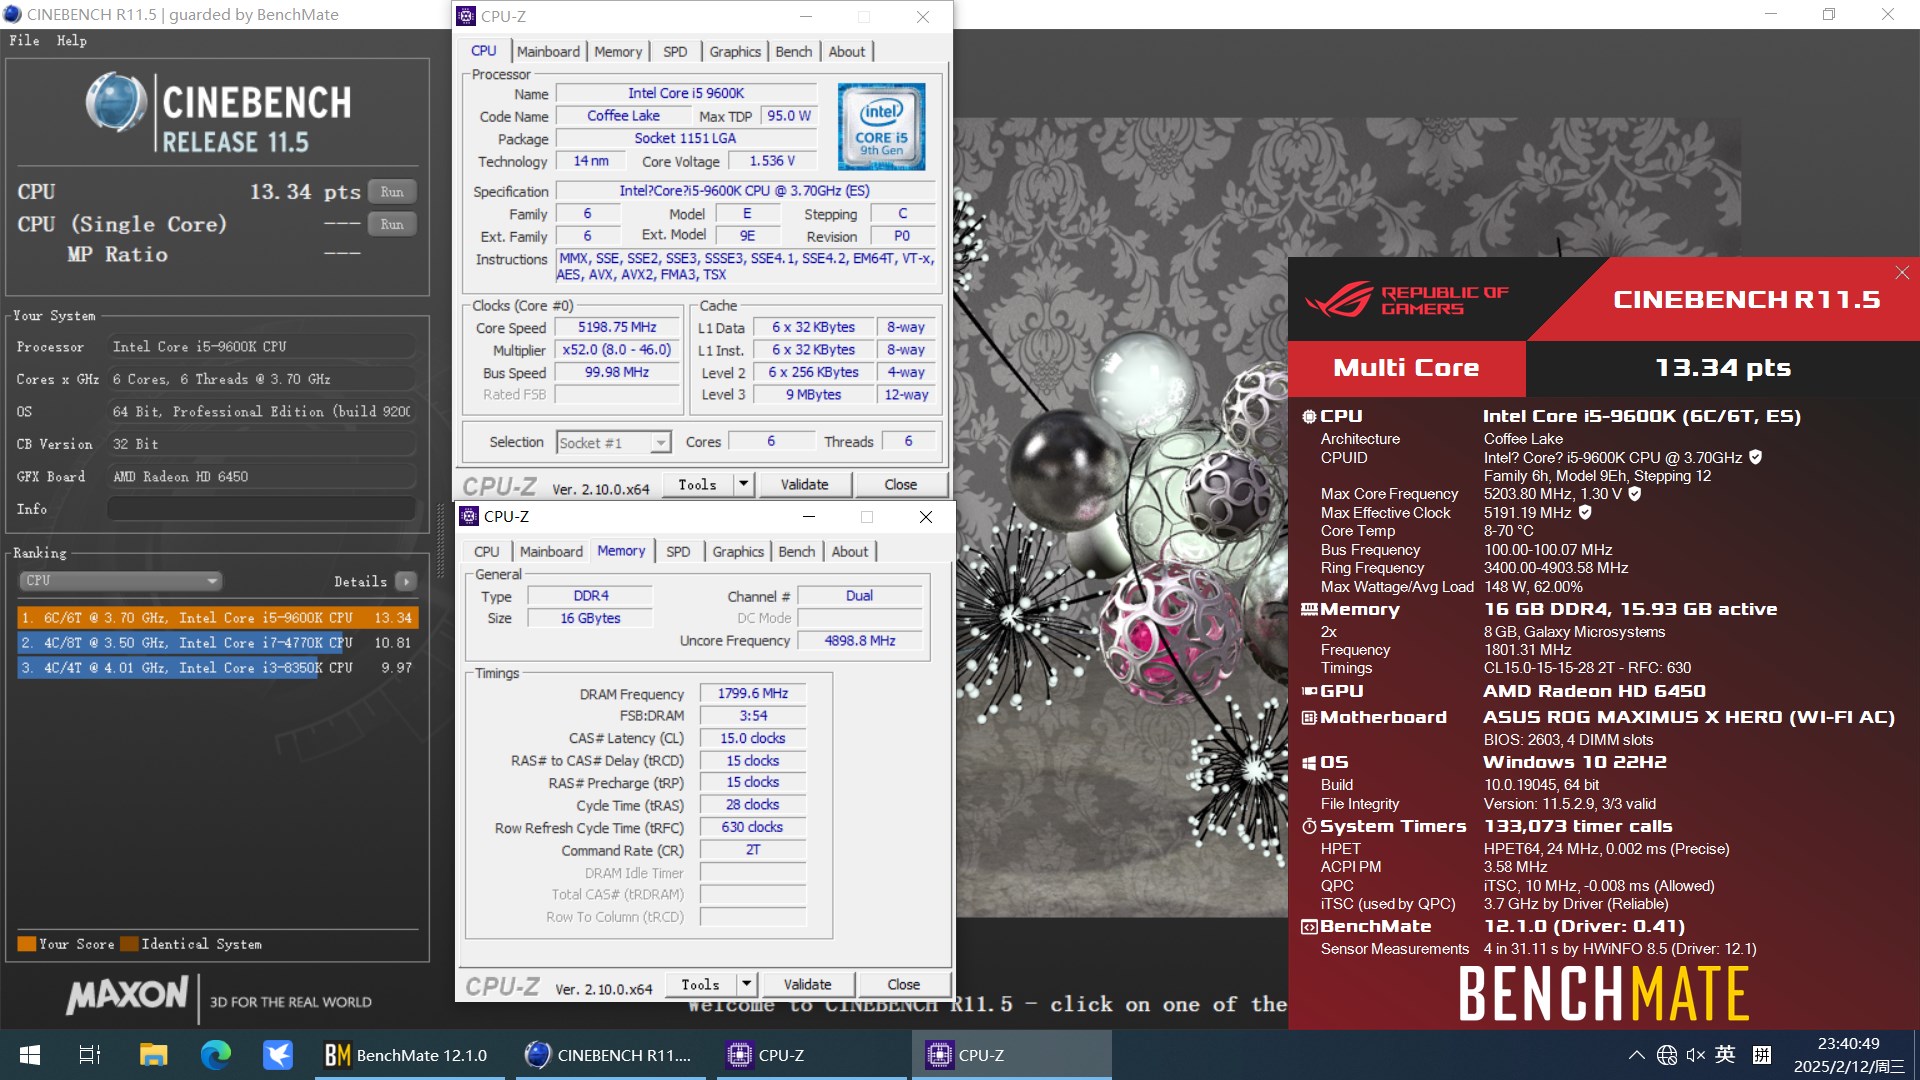Switch to first CPU-Z taskbar item
Image resolution: width=1920 pixels, height=1080 pixels.
coord(810,1055)
